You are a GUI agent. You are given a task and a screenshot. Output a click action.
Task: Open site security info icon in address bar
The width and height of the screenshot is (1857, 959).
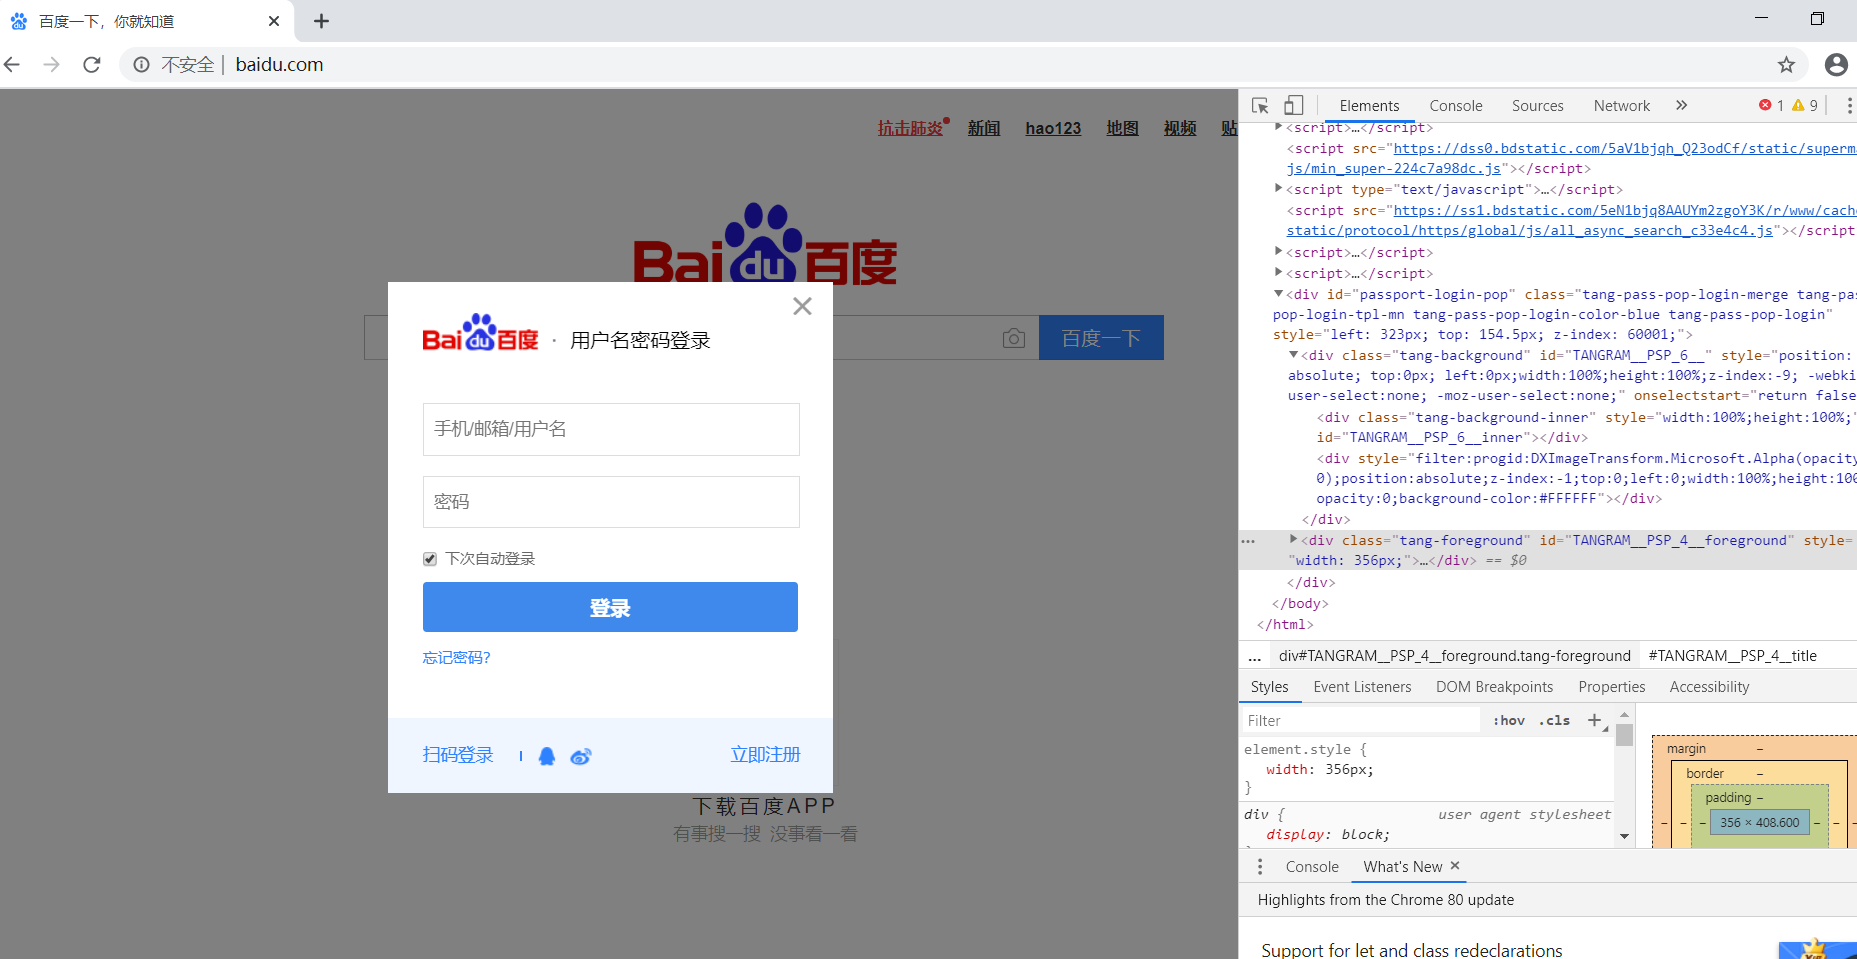pos(142,65)
